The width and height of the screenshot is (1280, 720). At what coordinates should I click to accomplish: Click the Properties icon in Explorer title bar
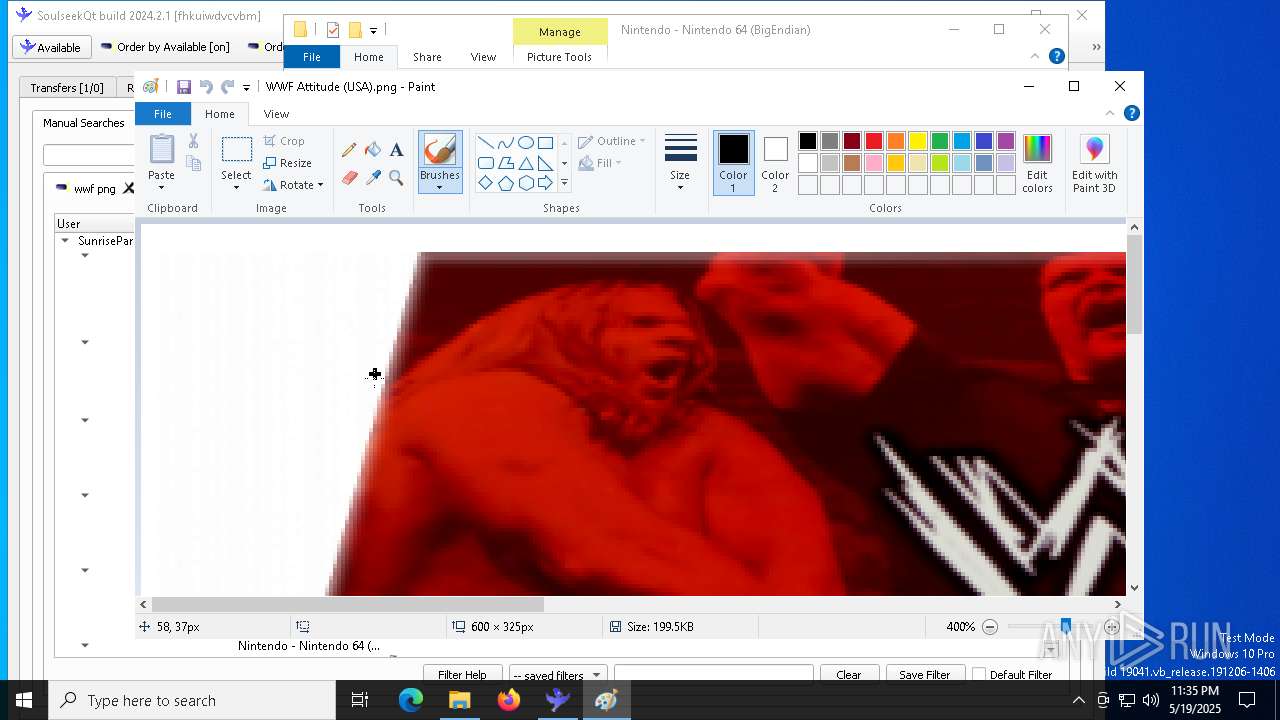(x=333, y=30)
